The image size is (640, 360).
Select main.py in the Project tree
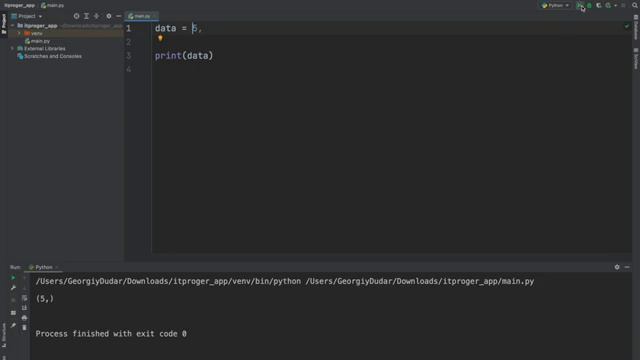click(x=37, y=41)
